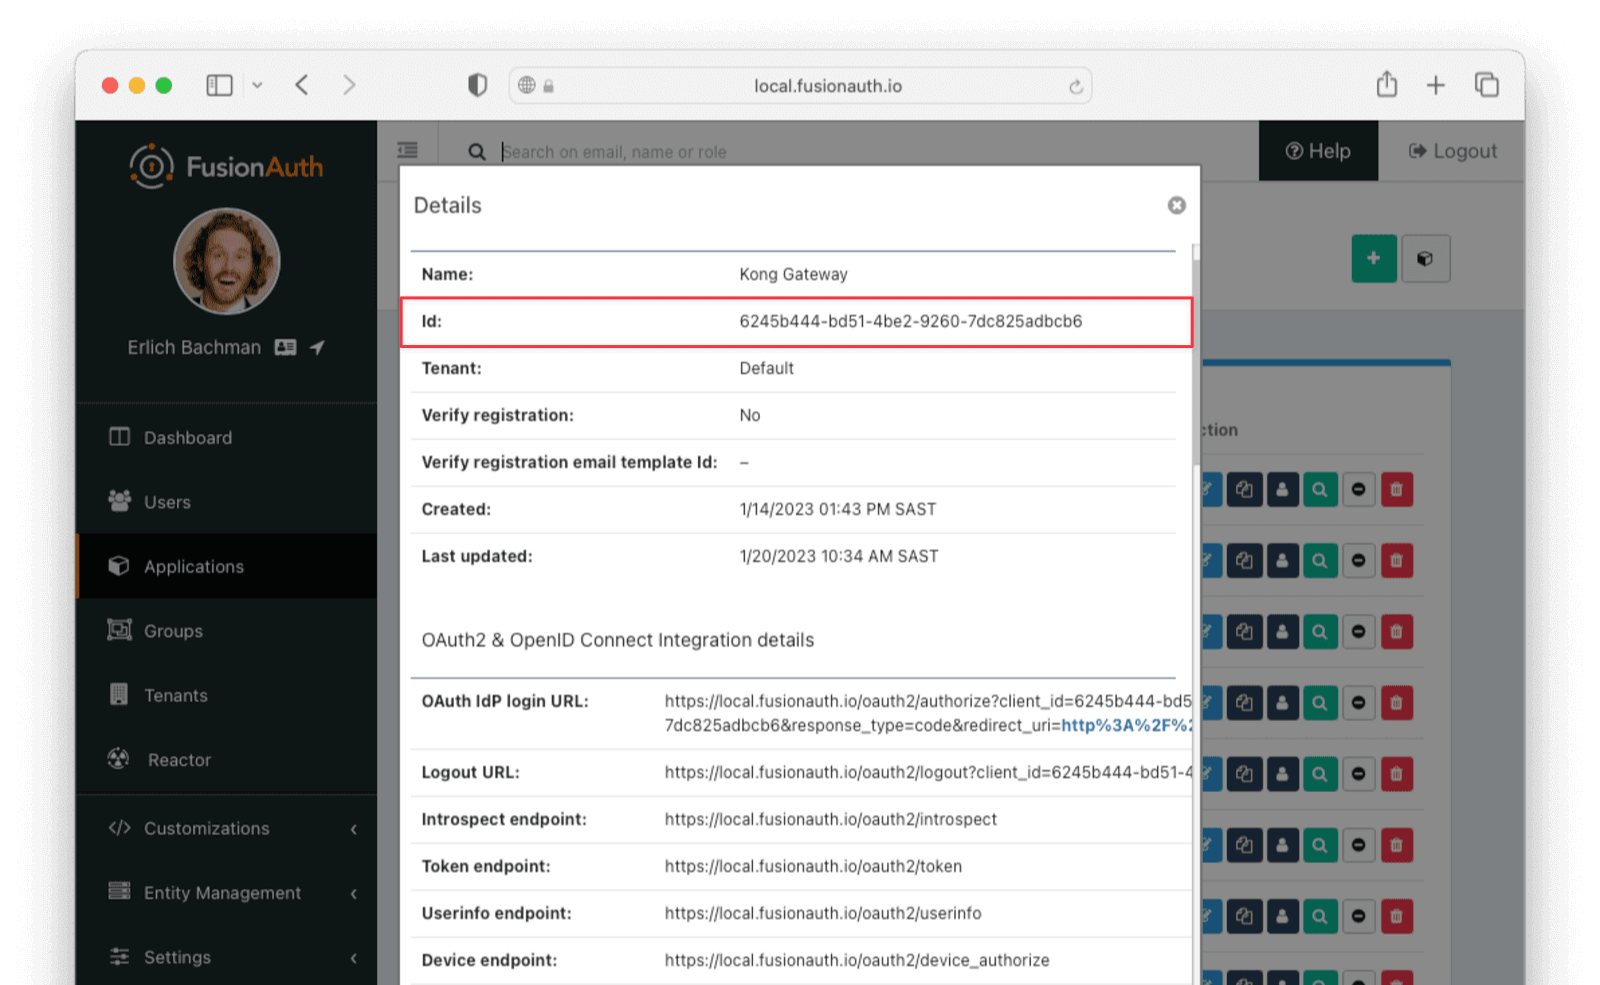
Task: Click the search magnifier icon in header
Action: (477, 152)
